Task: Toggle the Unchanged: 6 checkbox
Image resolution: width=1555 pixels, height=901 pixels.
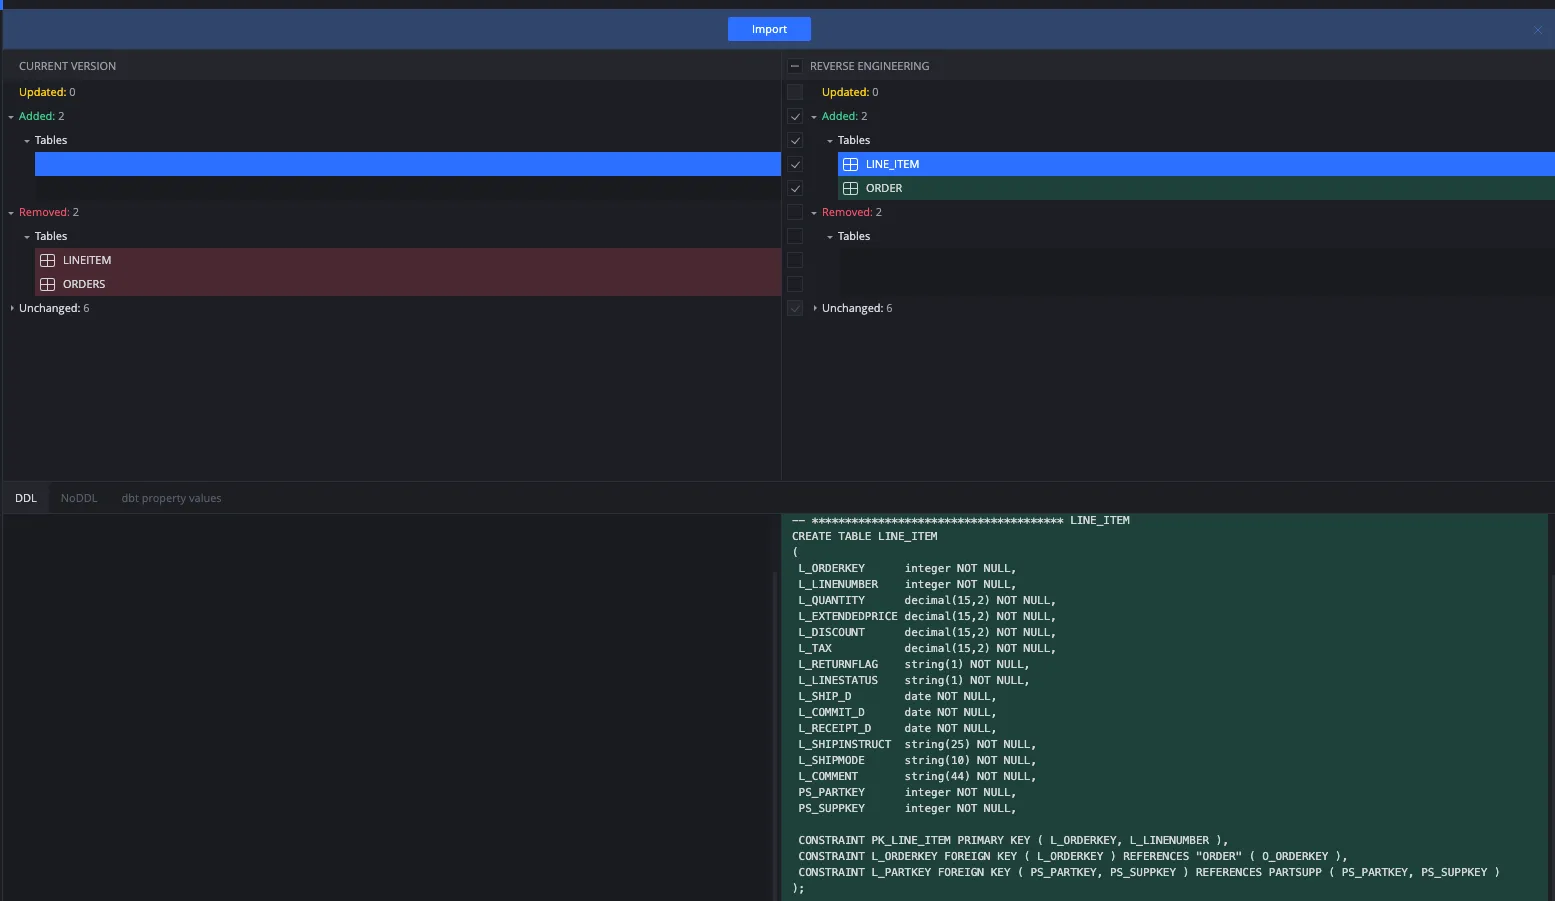Action: (795, 308)
